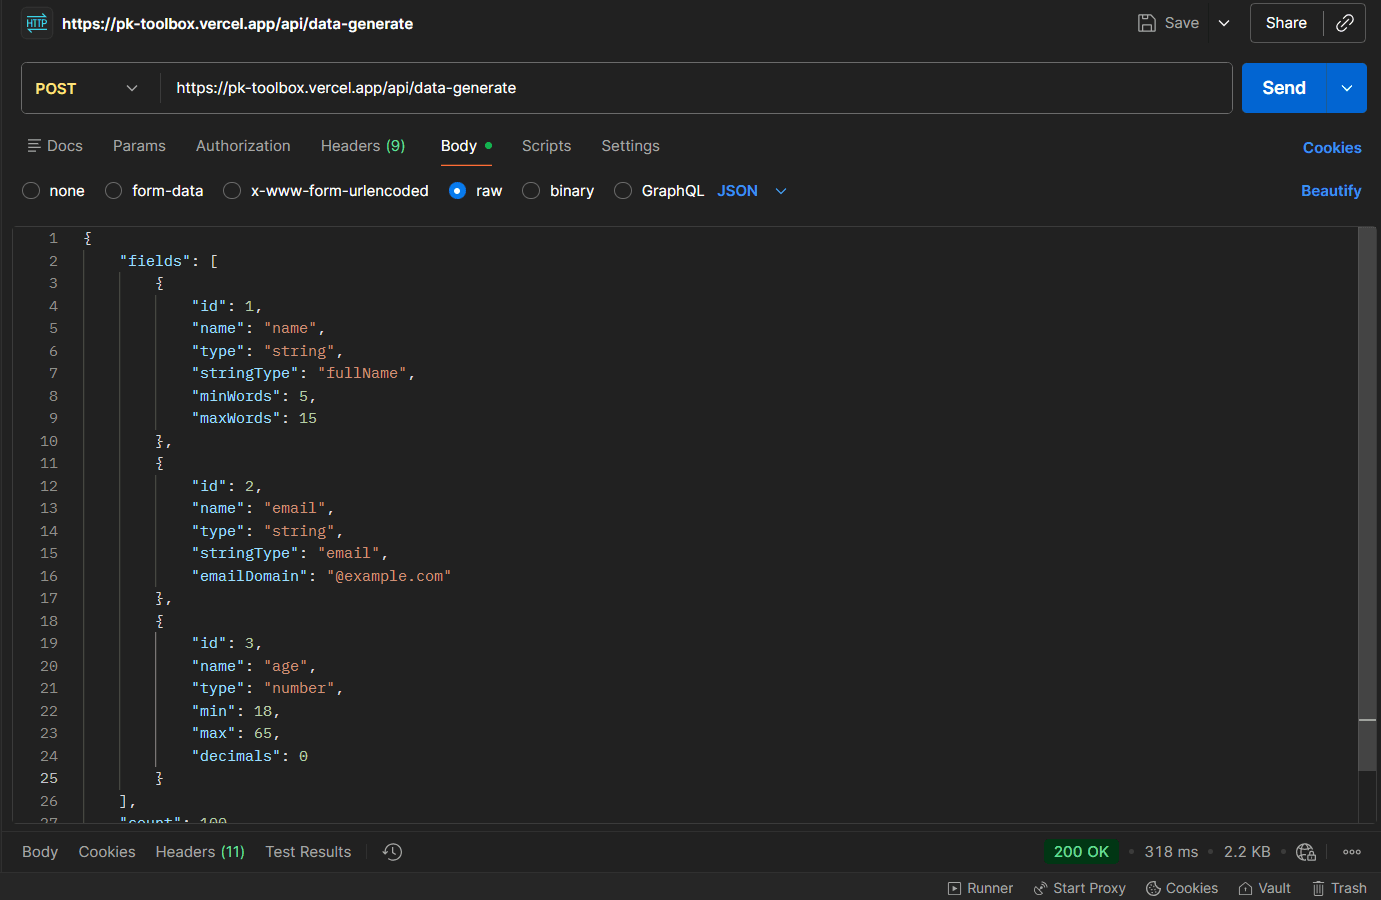Open the POST method dropdown
The height and width of the screenshot is (900, 1381).
click(x=87, y=88)
